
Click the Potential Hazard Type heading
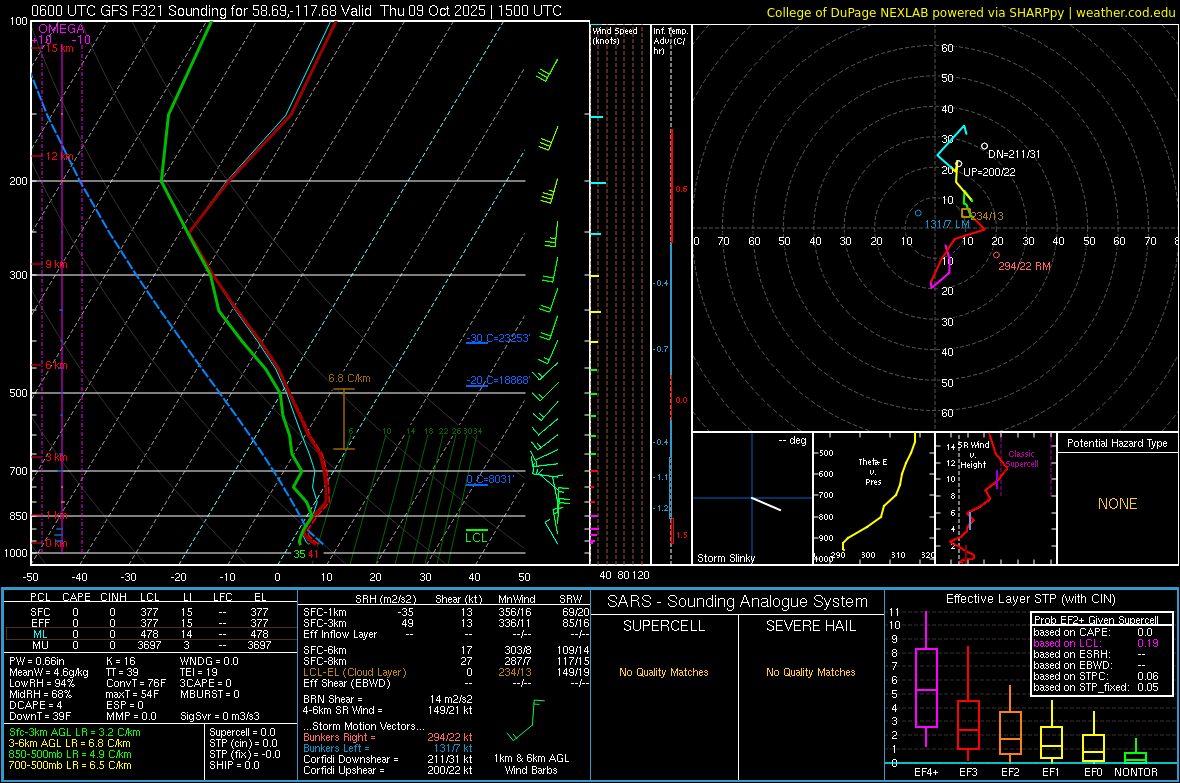coord(1117,443)
